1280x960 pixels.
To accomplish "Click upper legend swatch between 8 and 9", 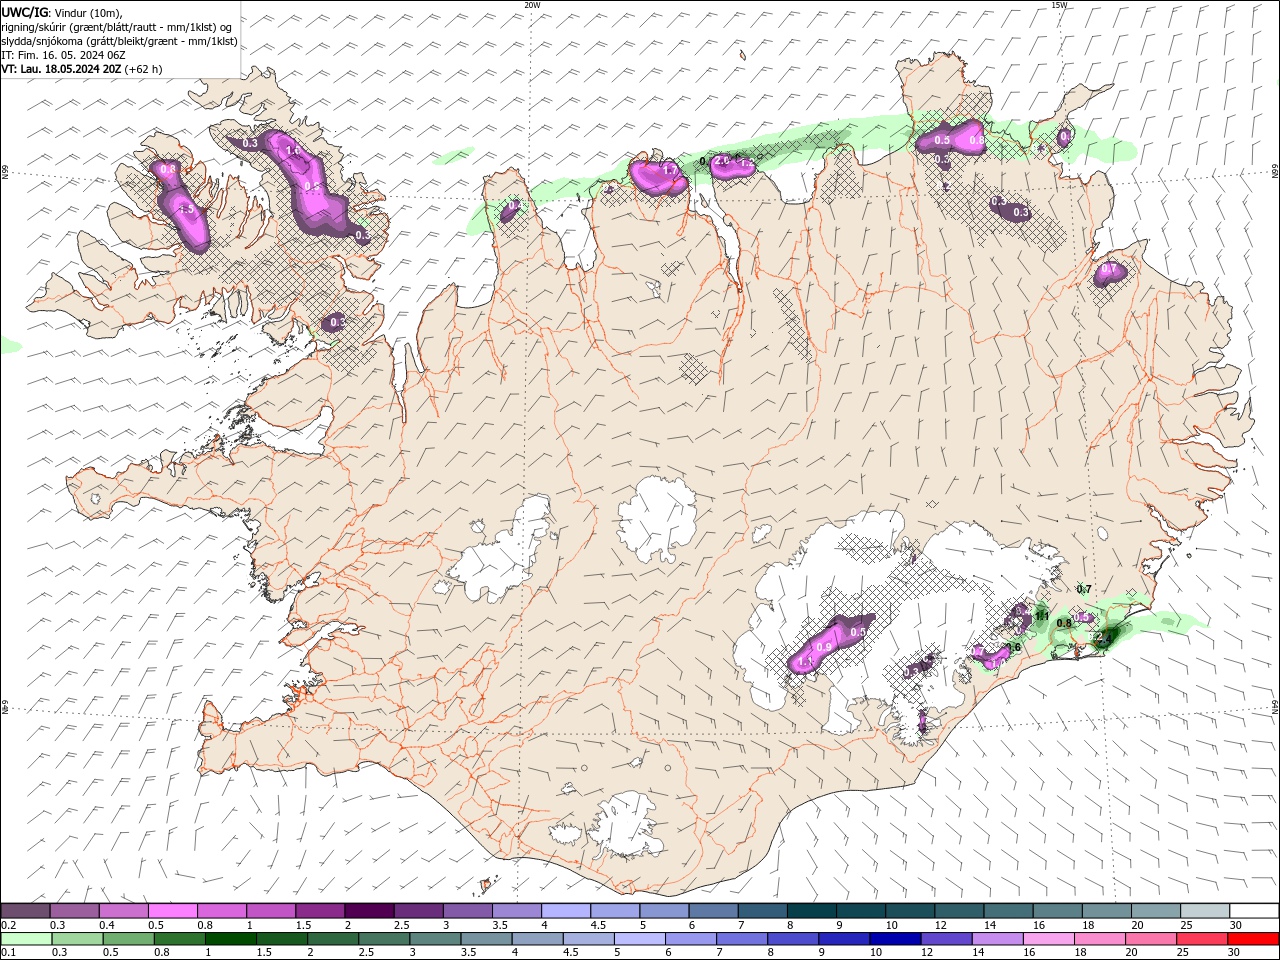I will 811,911.
